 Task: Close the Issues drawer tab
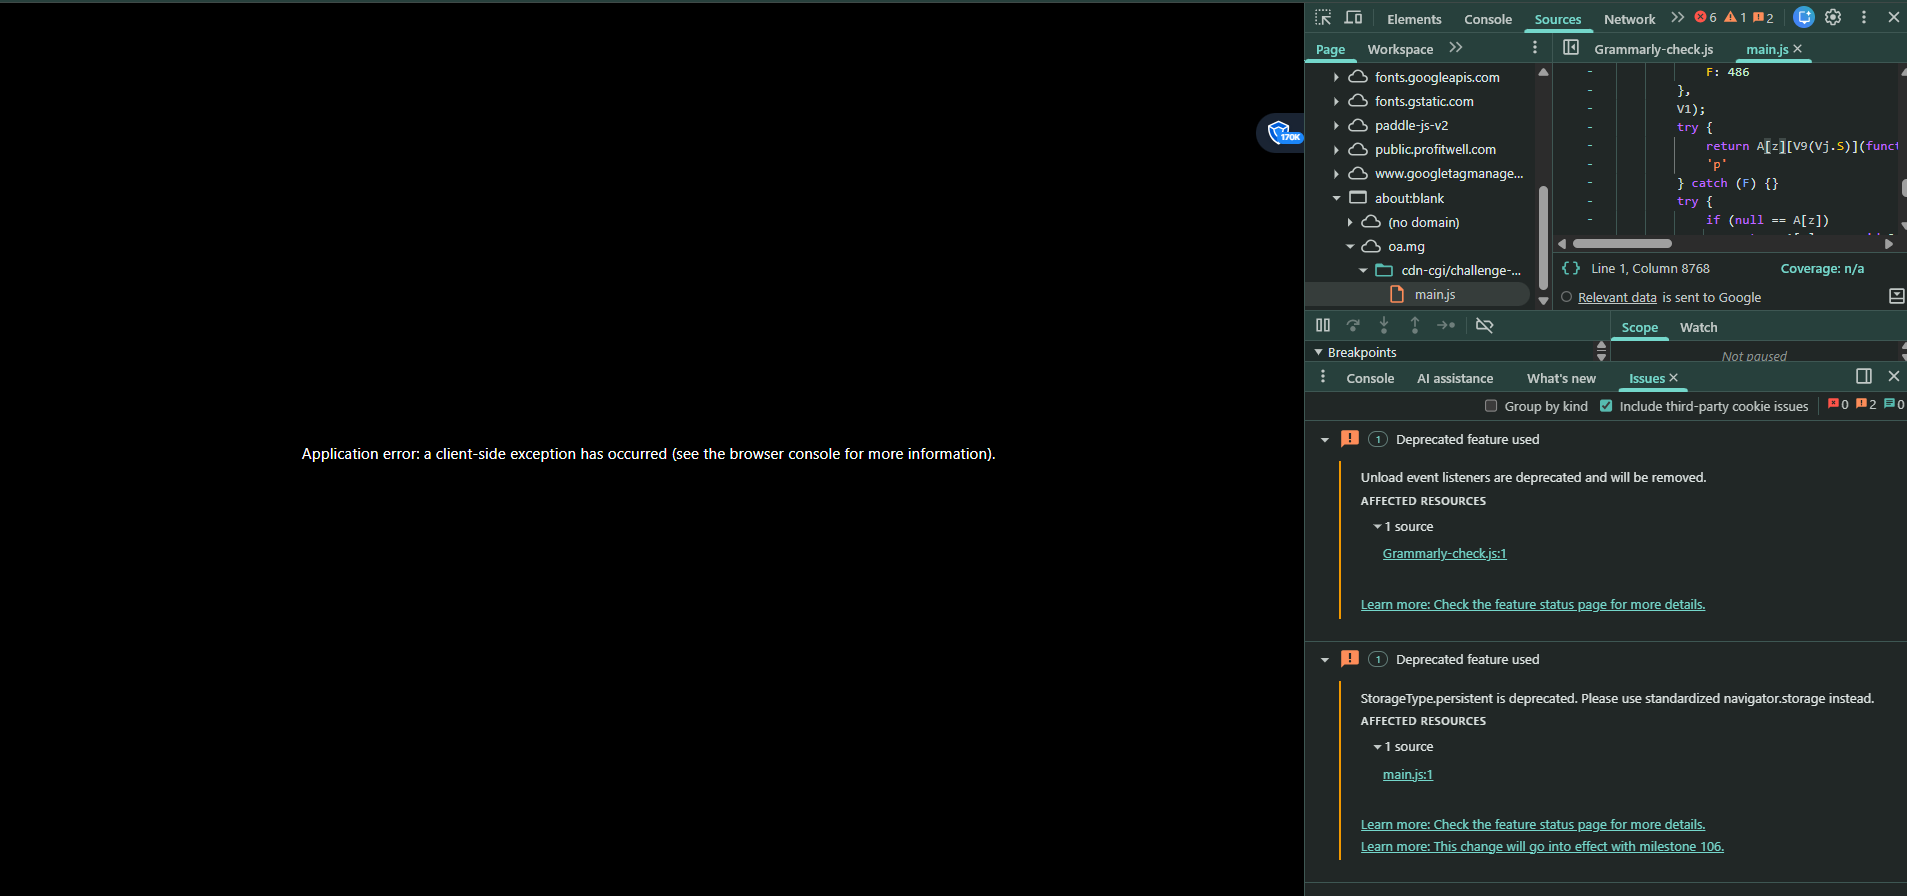click(x=1674, y=378)
